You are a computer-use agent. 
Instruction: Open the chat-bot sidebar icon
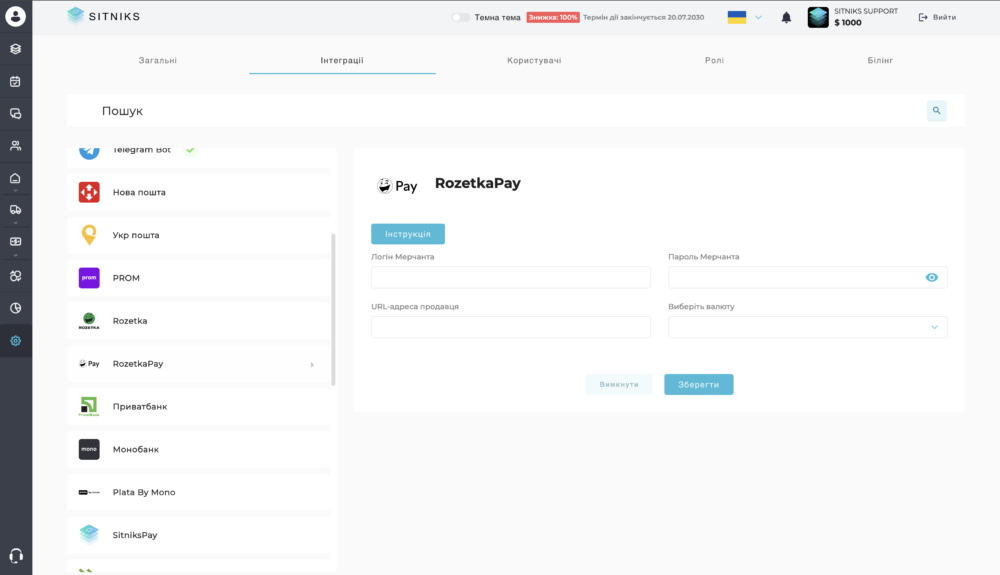click(x=15, y=276)
